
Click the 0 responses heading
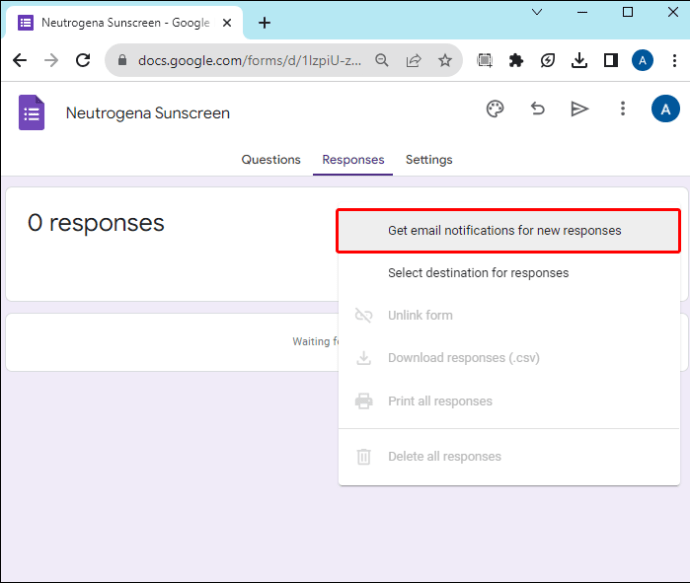point(96,223)
